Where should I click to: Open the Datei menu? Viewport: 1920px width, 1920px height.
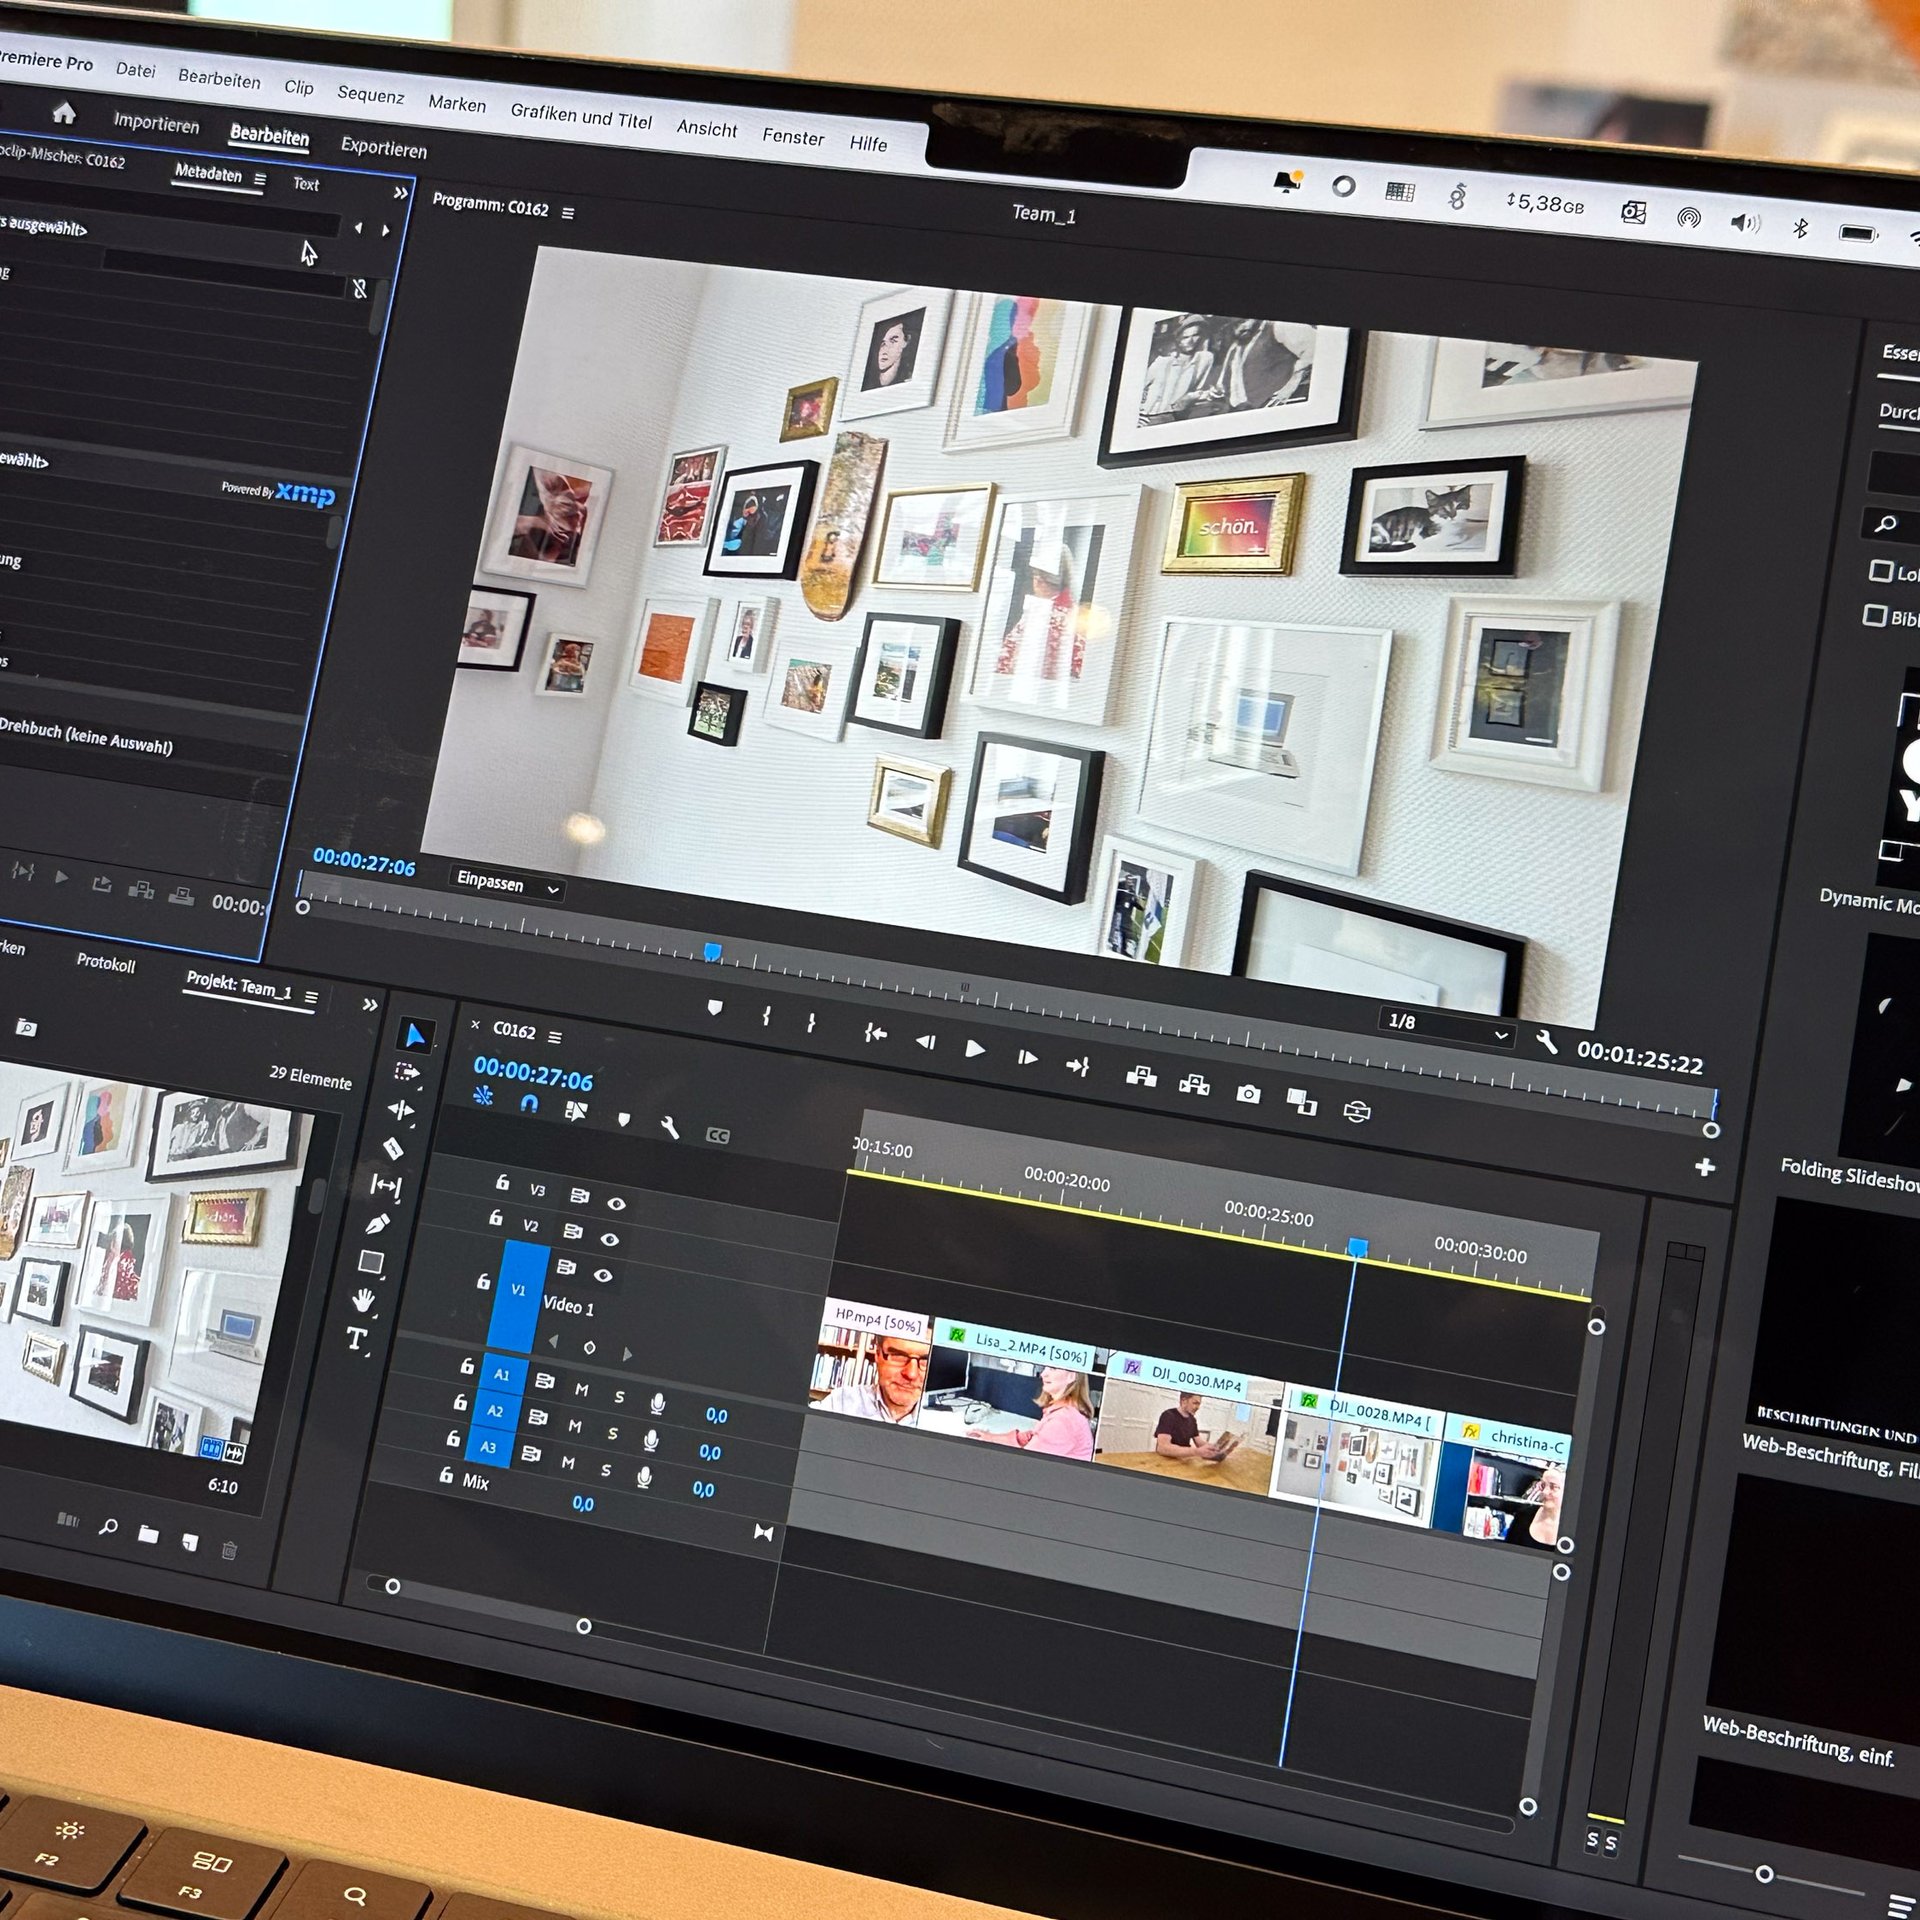135,69
